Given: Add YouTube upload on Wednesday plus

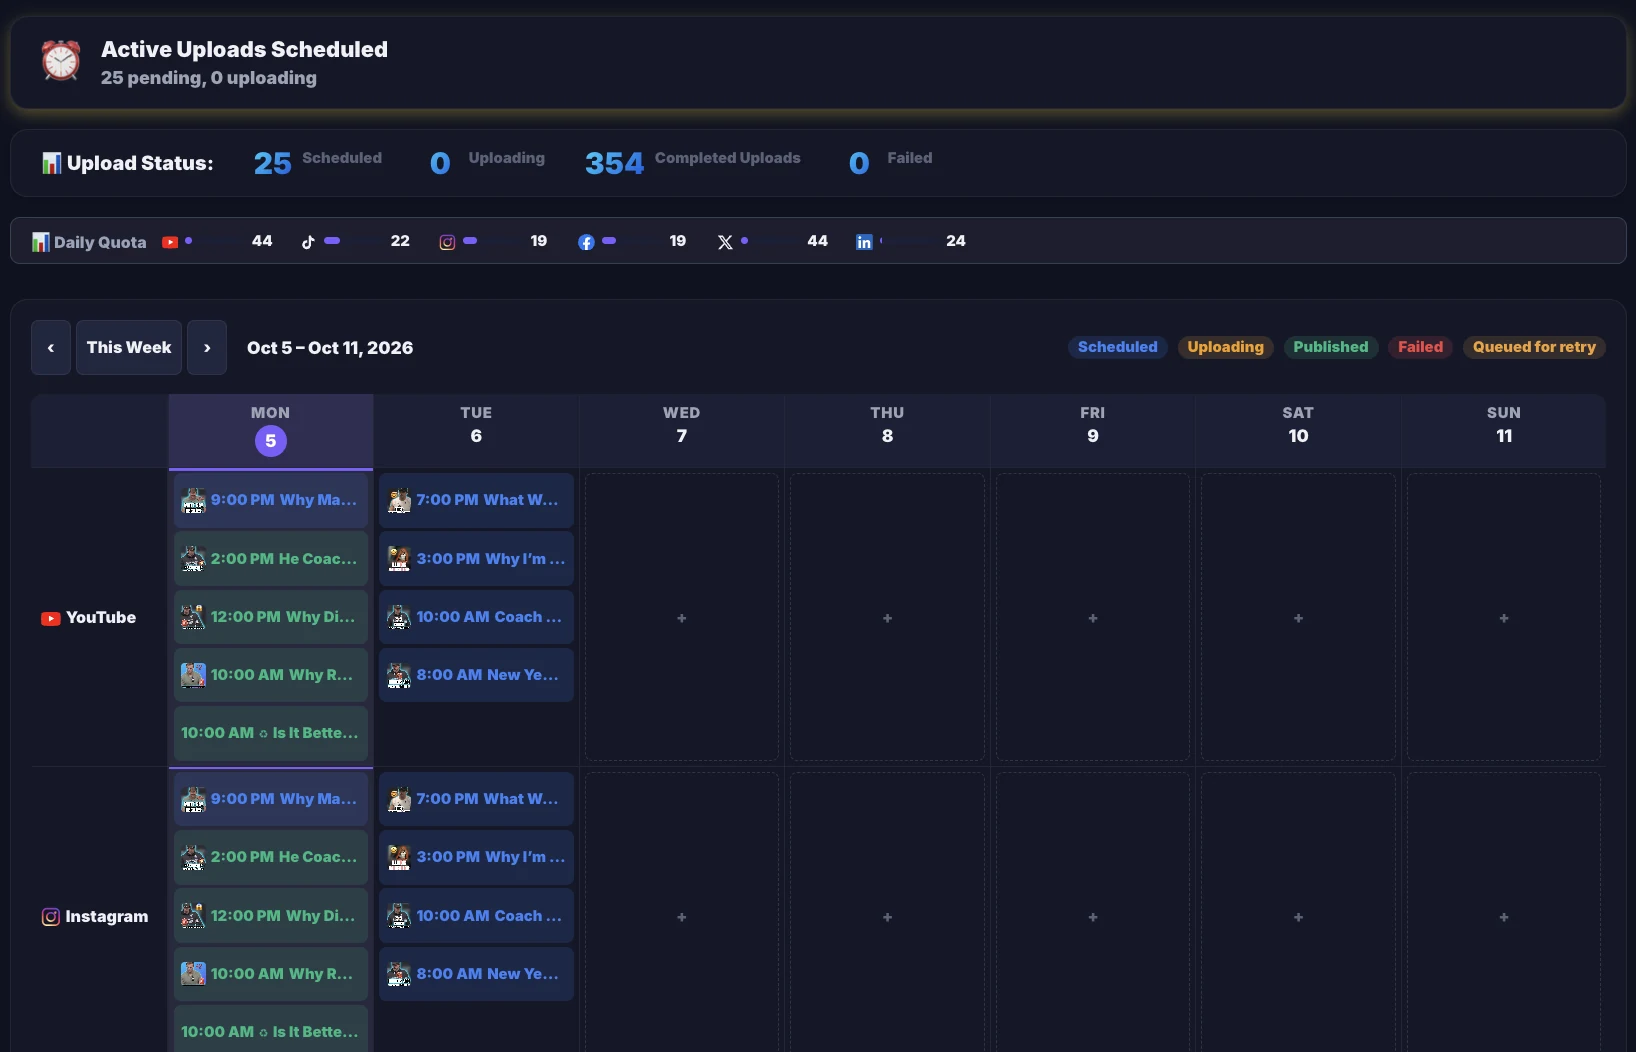Looking at the screenshot, I should [682, 618].
